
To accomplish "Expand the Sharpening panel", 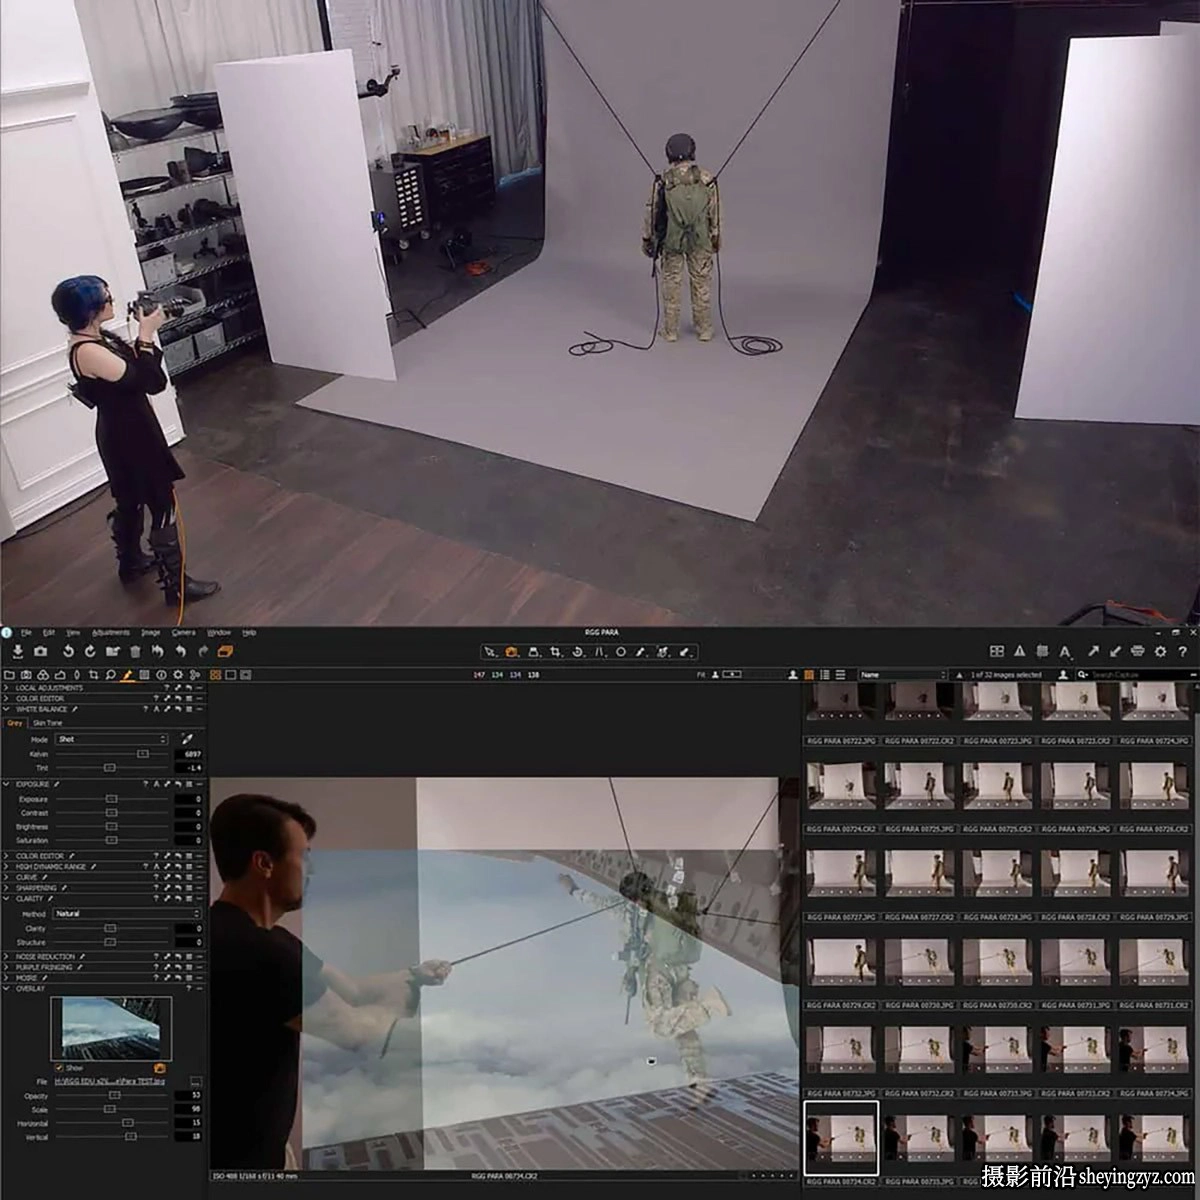I will 6,888.
